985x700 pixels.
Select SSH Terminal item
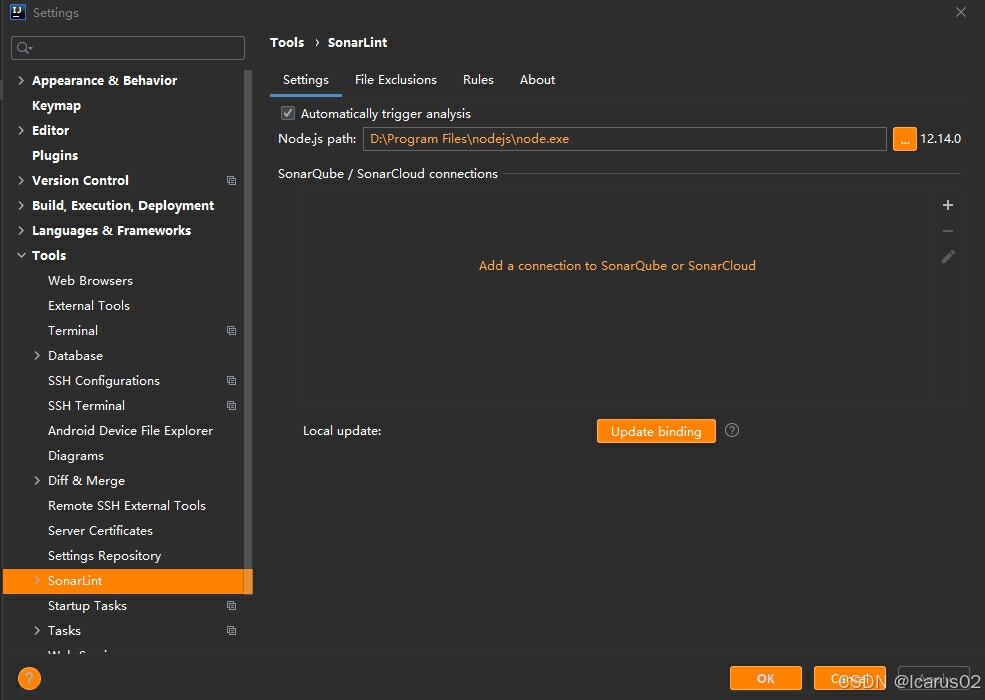86,406
